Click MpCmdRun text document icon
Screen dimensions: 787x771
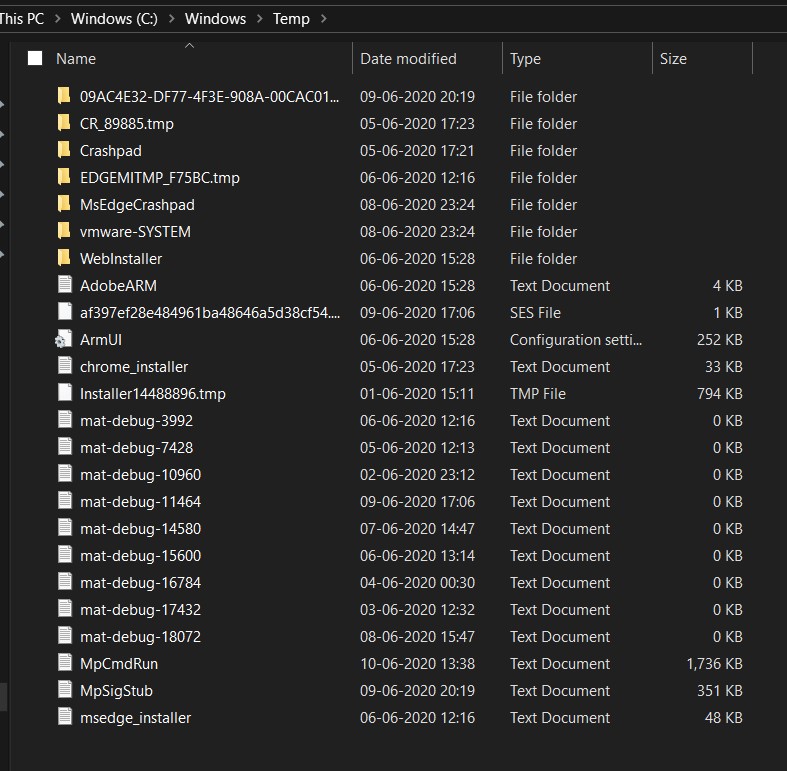(x=64, y=663)
